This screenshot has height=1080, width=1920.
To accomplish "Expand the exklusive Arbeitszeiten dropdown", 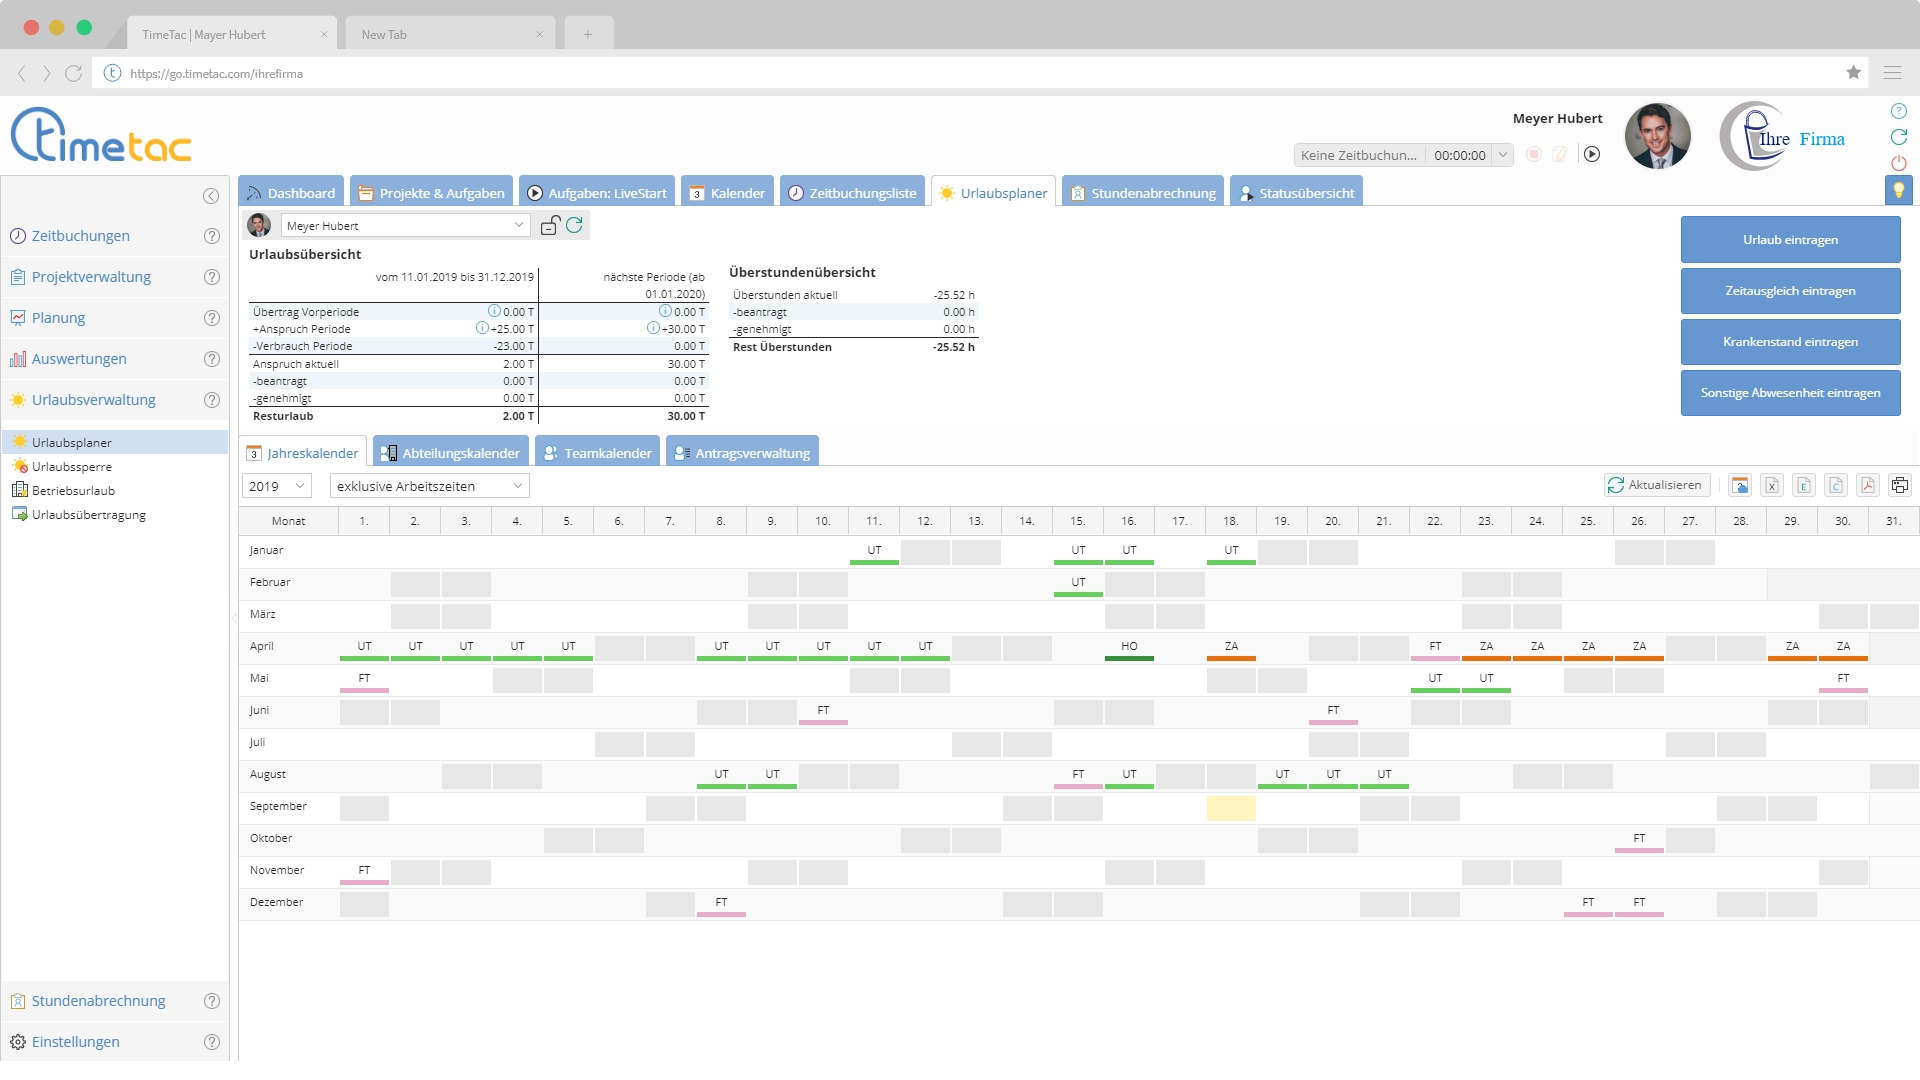I will [x=428, y=486].
